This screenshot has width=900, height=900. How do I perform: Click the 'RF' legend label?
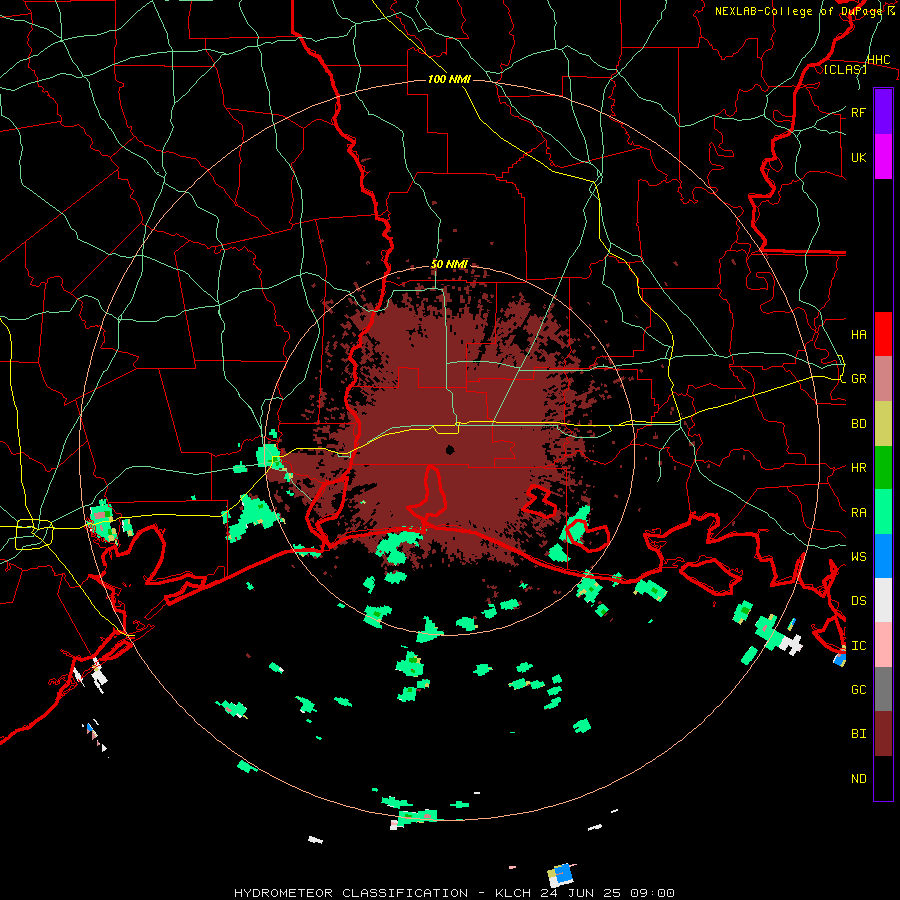point(858,112)
